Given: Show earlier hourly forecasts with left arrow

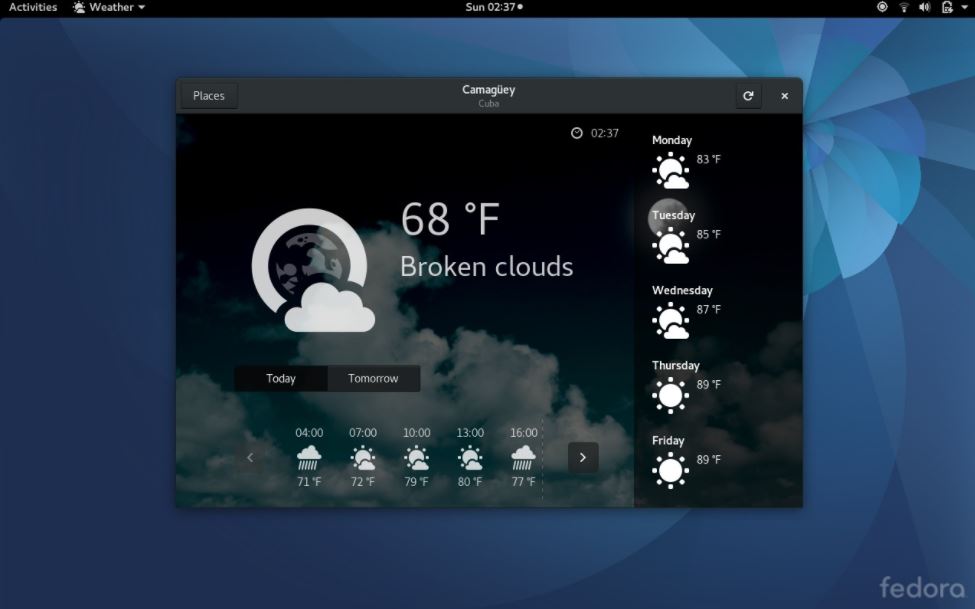Looking at the screenshot, I should point(250,457).
